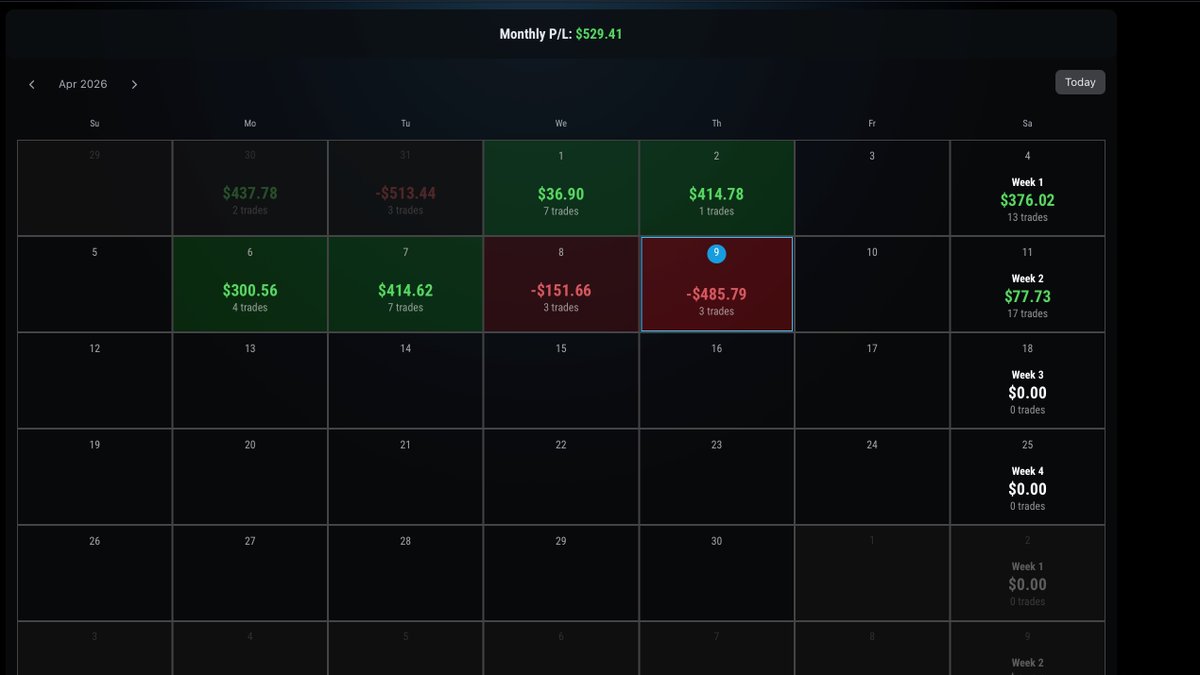Click the Sa weekday column header

point(1028,124)
